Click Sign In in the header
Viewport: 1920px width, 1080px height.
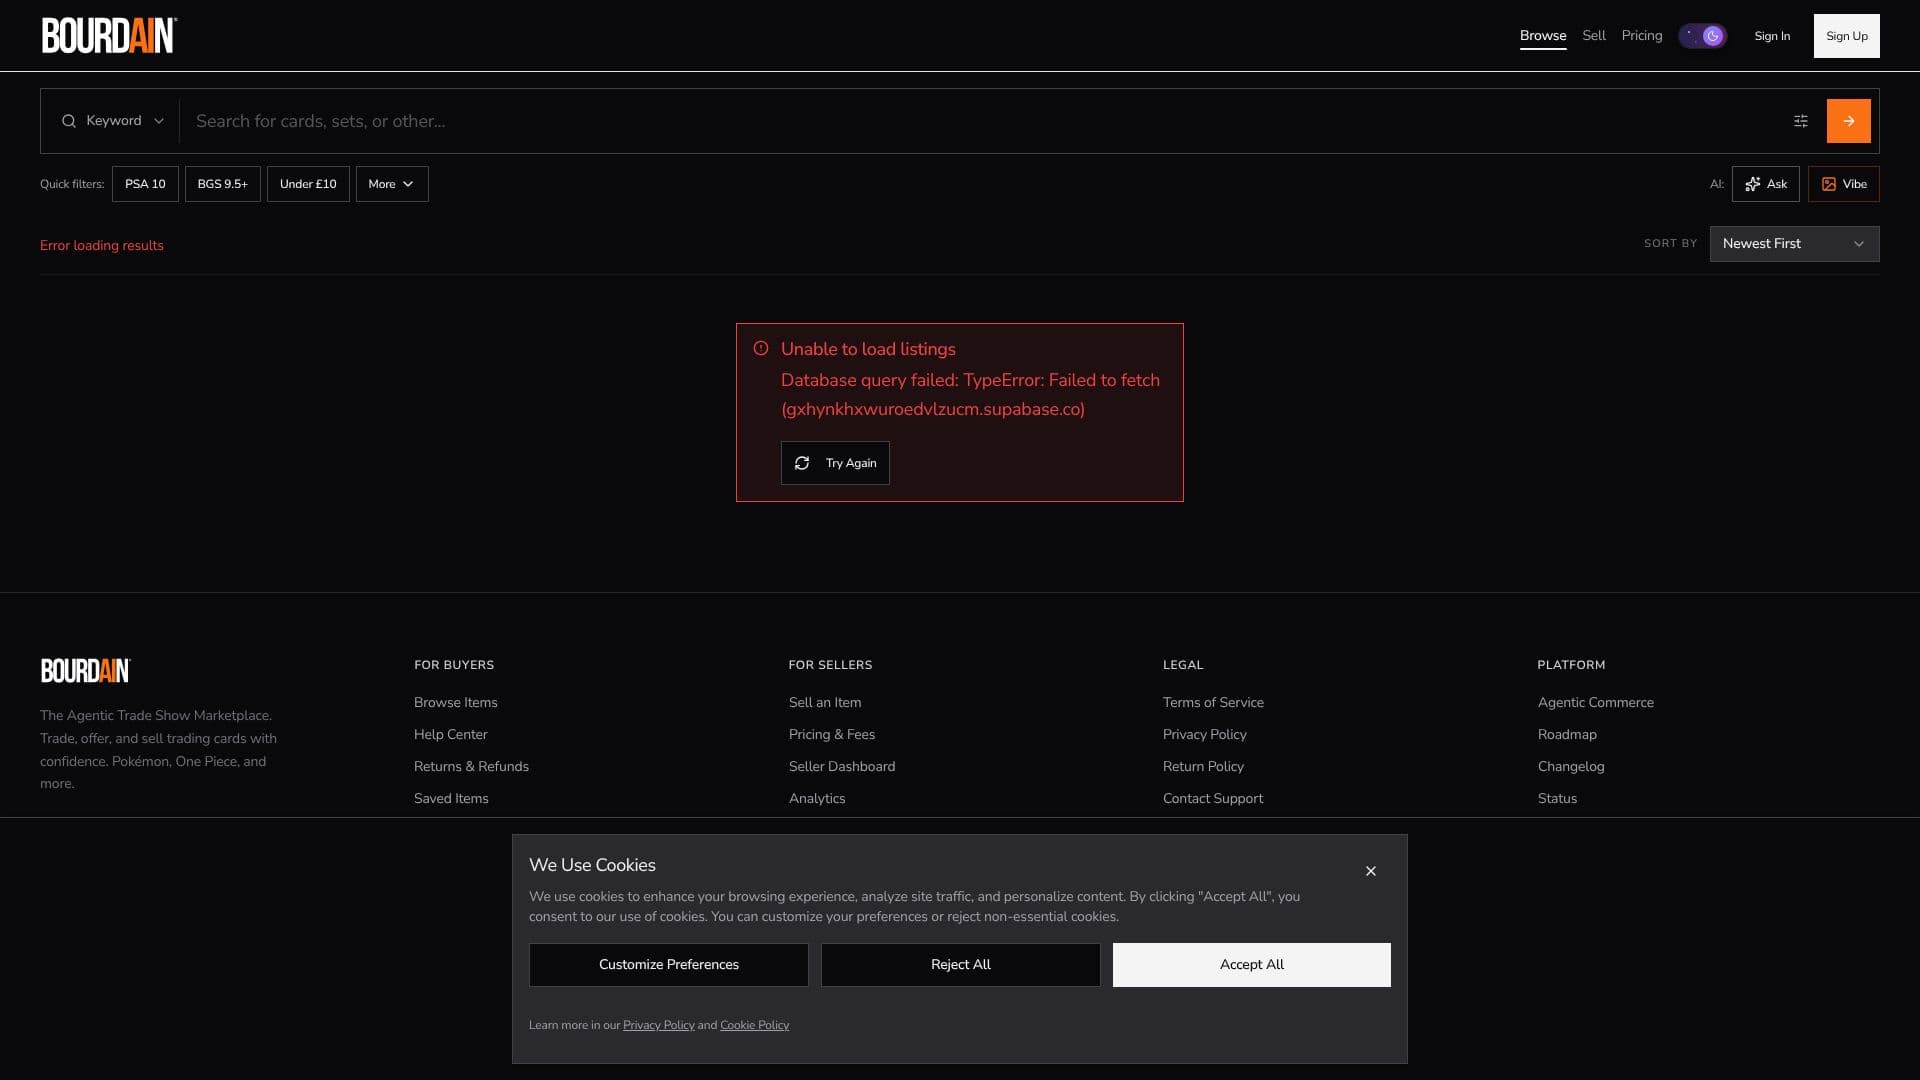[1772, 36]
